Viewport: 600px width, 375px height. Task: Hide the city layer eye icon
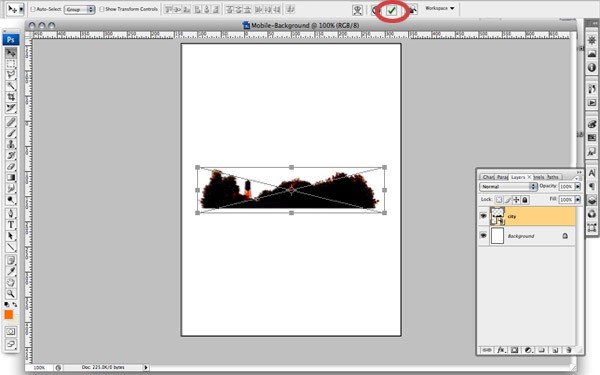(x=483, y=216)
